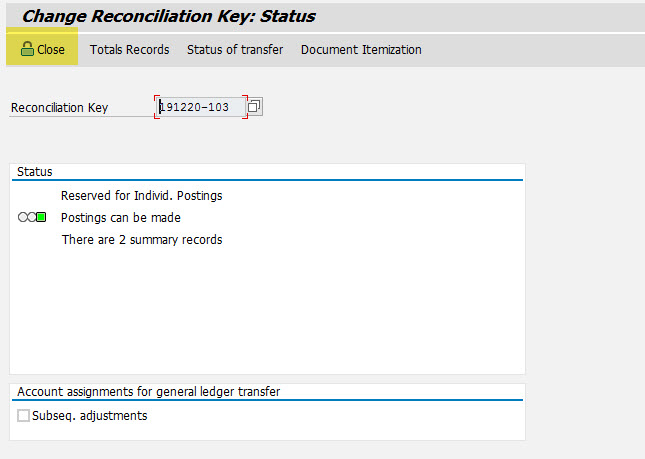This screenshot has width=645, height=459.
Task: Click the Change Reconciliation Key: Status title
Action: [169, 16]
